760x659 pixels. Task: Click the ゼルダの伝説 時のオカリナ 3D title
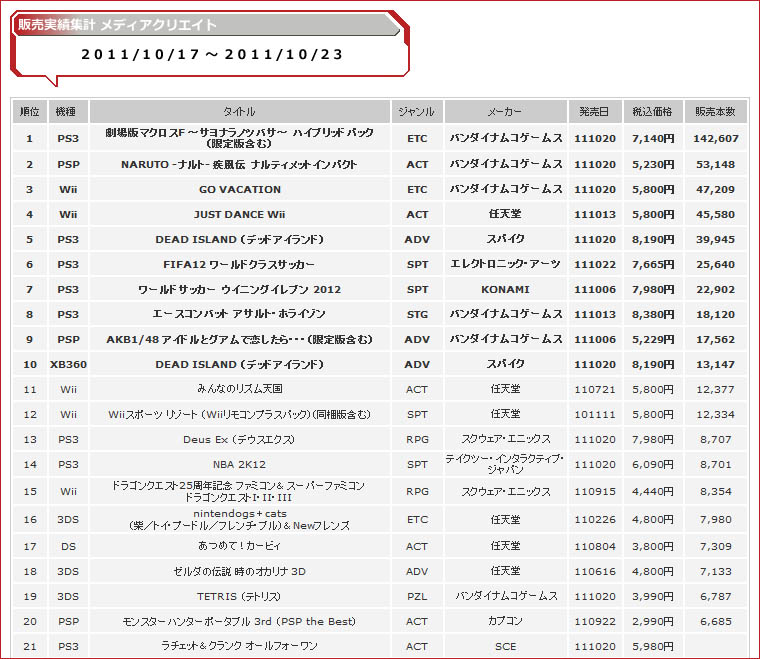click(x=239, y=571)
